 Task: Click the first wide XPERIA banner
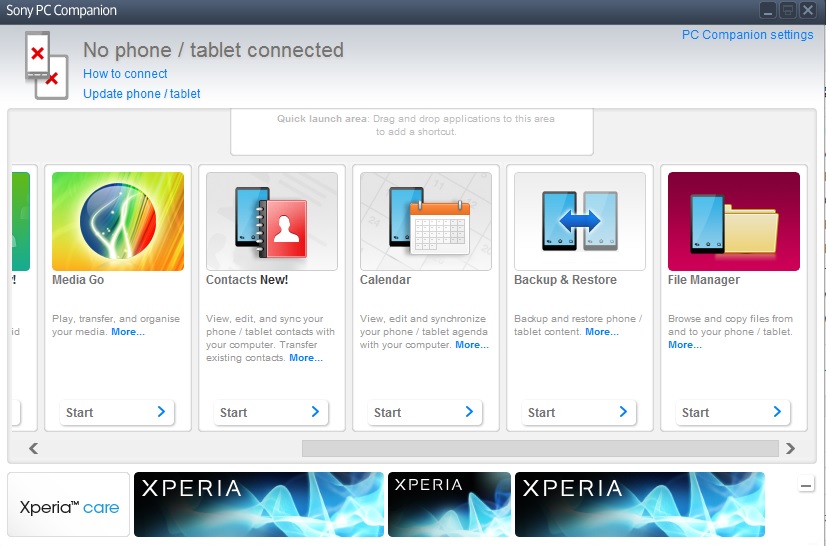pos(258,505)
